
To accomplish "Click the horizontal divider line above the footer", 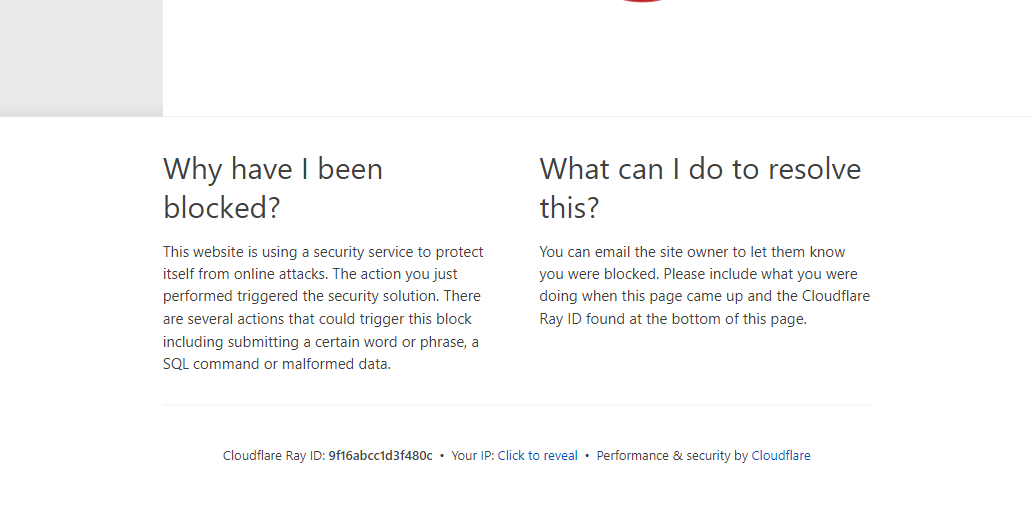I will click(x=516, y=405).
